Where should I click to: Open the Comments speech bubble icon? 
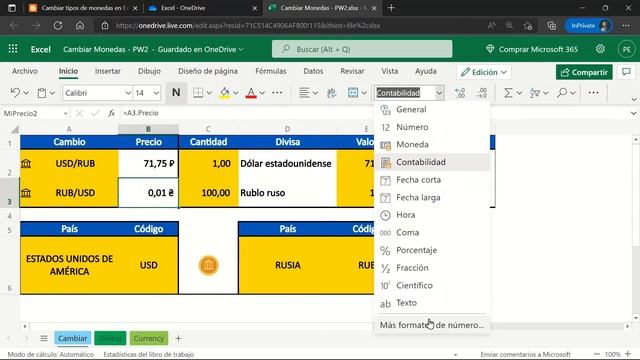[x=626, y=72]
